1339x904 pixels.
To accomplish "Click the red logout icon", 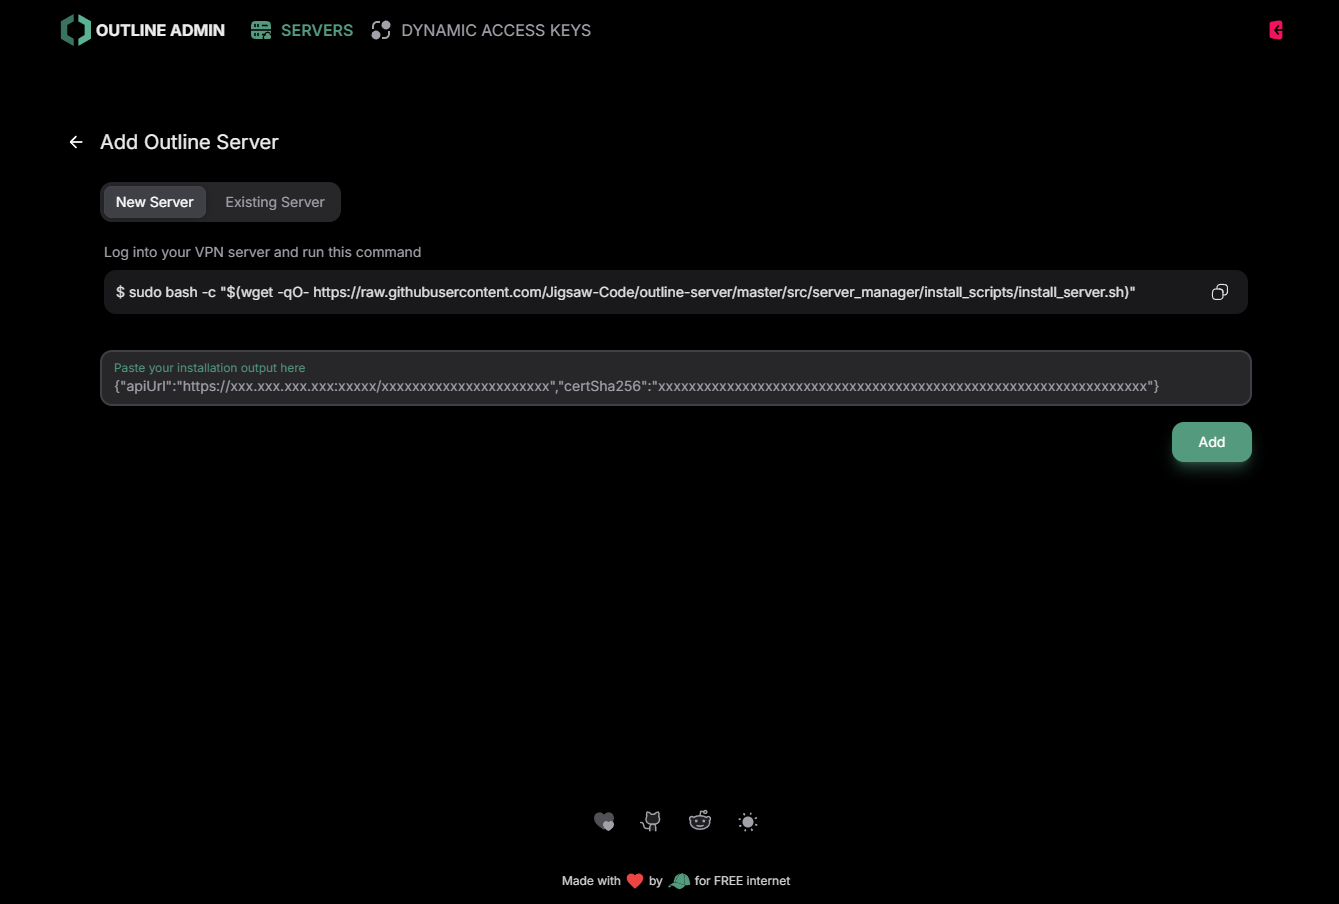I will click(x=1276, y=30).
